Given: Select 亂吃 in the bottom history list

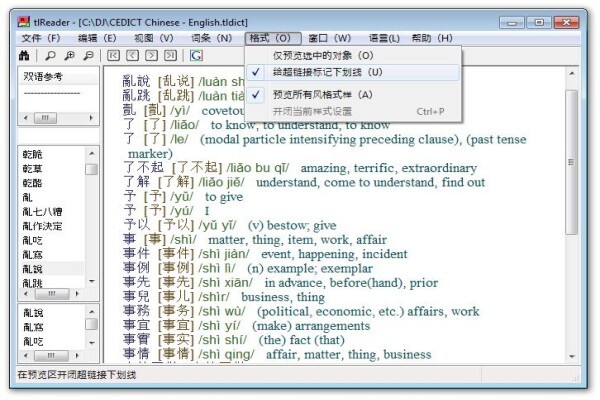Looking at the screenshot, I should [33, 341].
